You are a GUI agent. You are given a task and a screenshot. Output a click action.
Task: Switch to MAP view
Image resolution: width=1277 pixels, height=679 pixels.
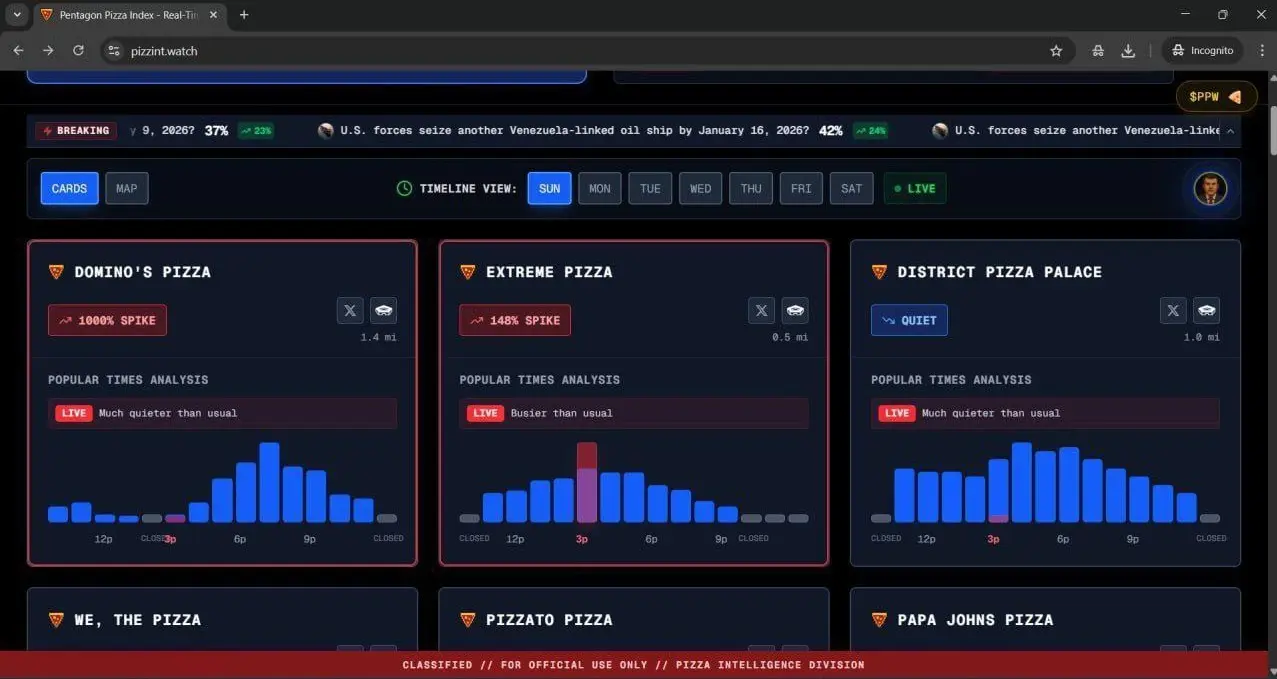[x=127, y=188]
